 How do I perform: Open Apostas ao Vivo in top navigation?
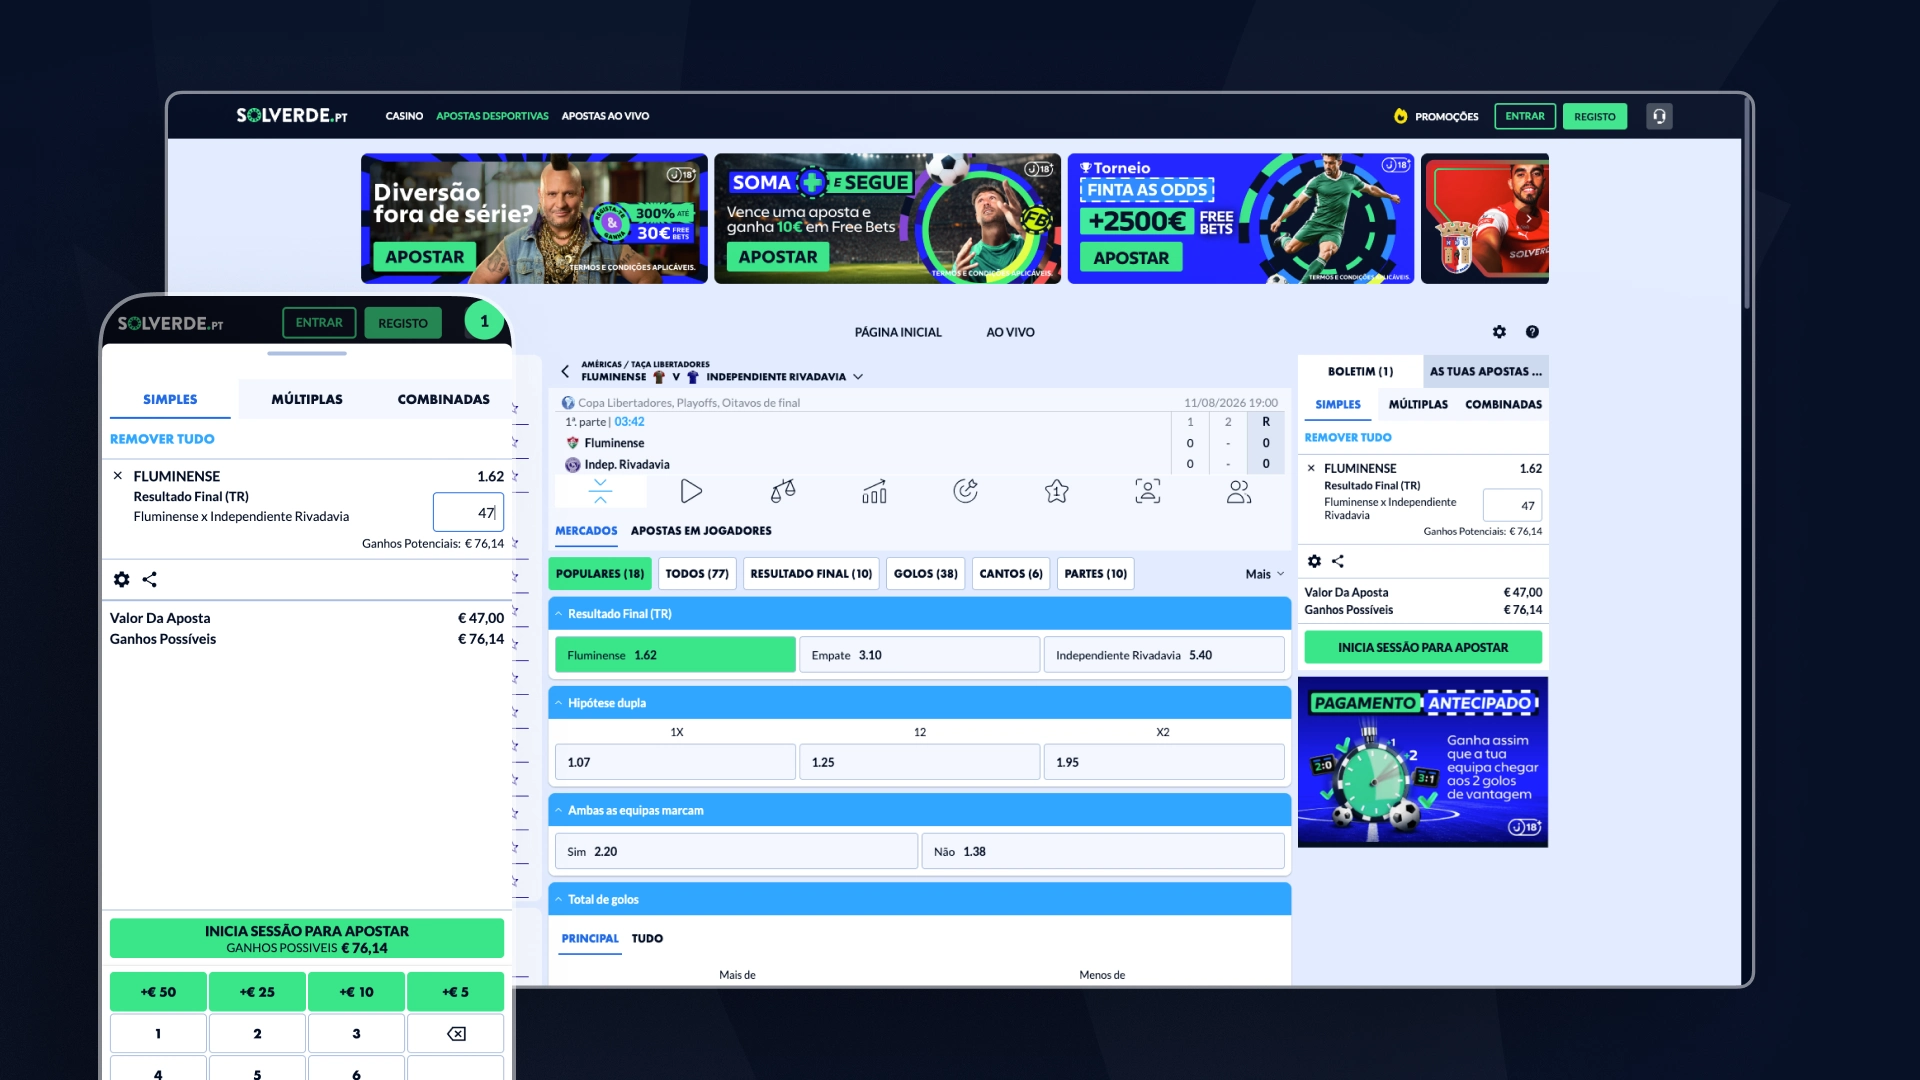pos(605,116)
